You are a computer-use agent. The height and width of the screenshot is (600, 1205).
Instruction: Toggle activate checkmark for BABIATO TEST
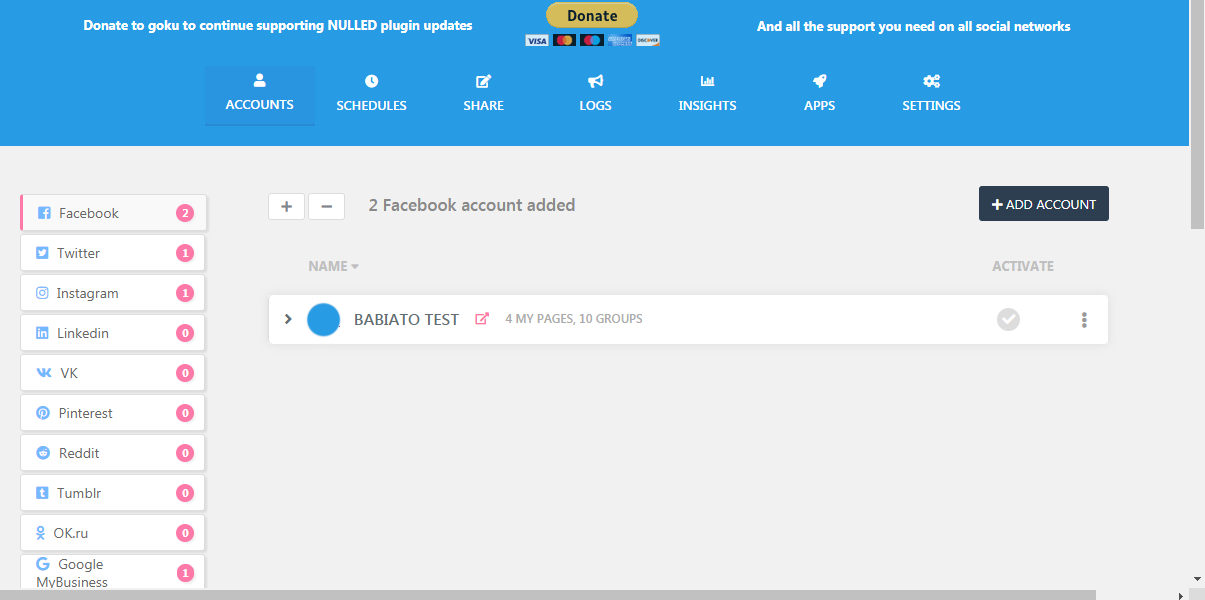click(1008, 319)
